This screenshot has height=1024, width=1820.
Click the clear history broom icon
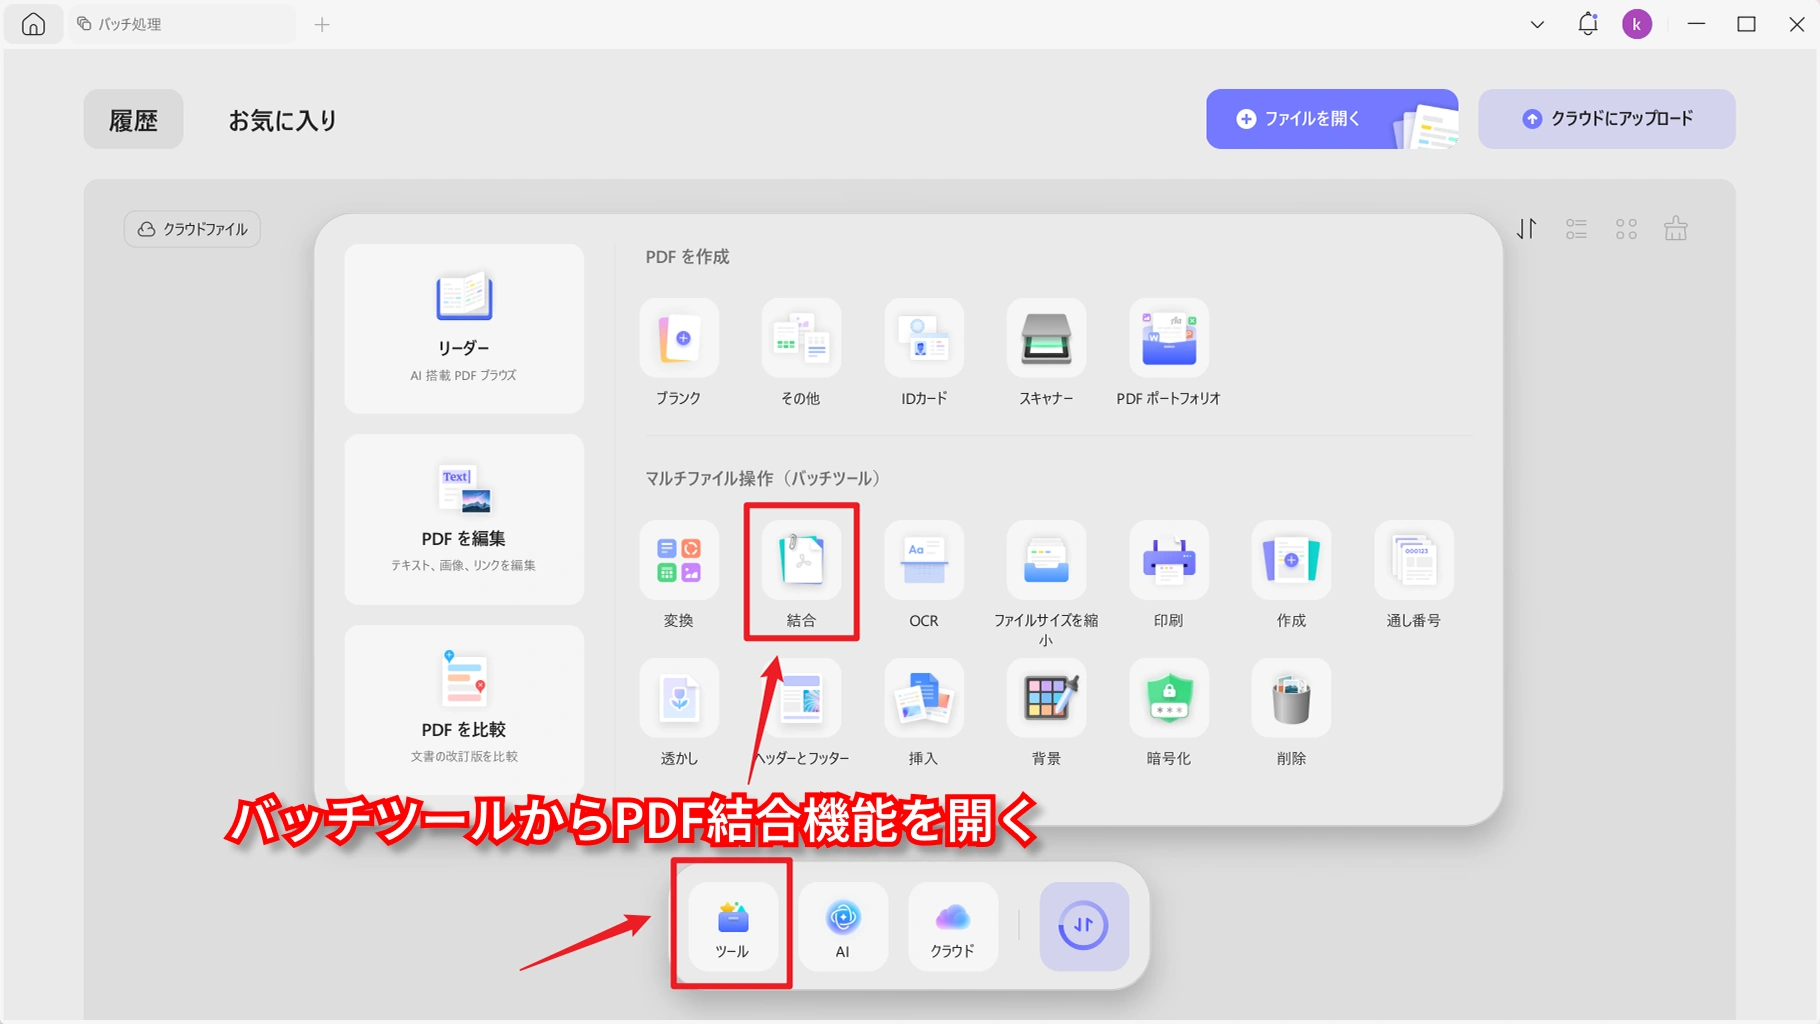pos(1676,229)
